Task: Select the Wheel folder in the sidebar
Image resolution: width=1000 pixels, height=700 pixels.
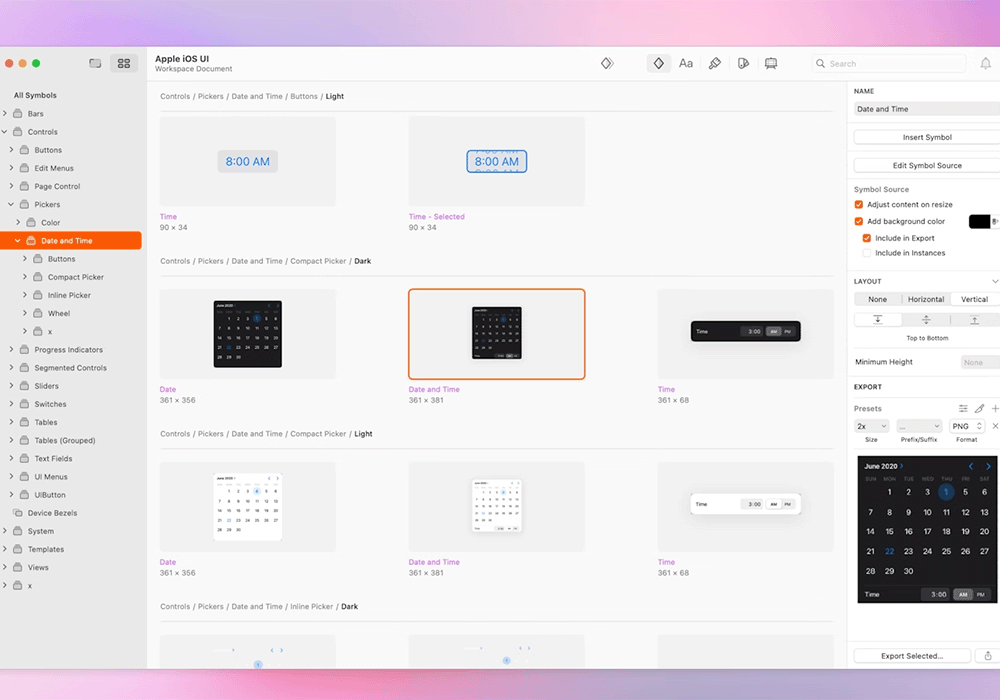Action: (59, 313)
